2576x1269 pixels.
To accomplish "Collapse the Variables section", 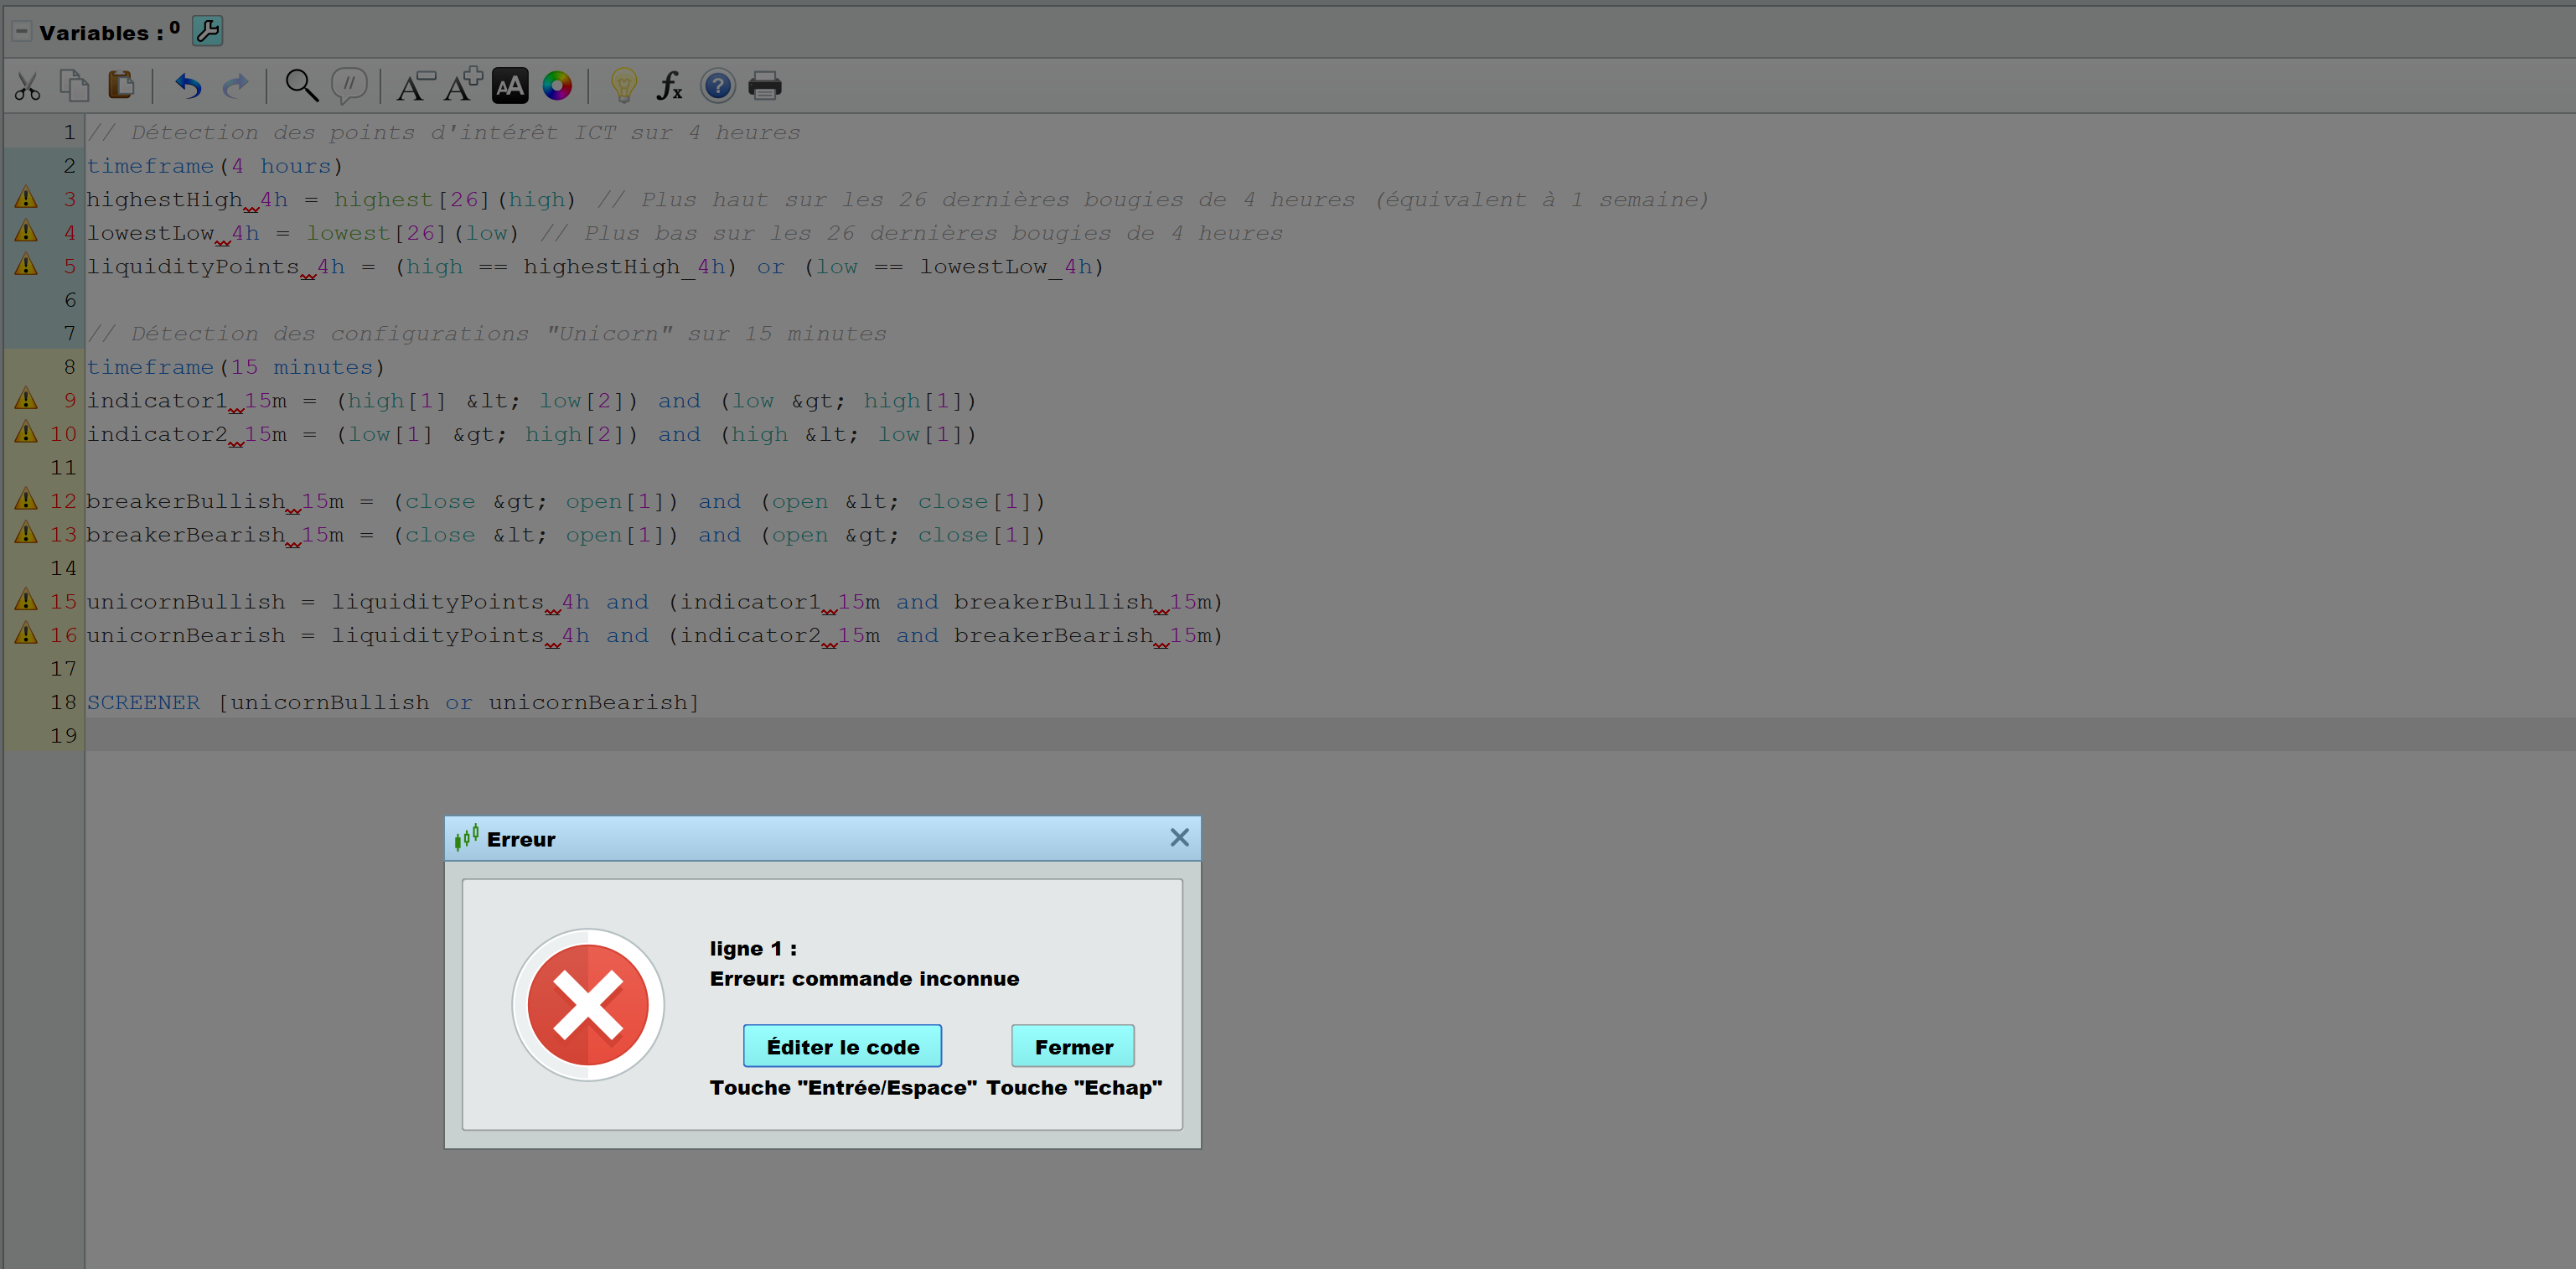I will [x=21, y=32].
